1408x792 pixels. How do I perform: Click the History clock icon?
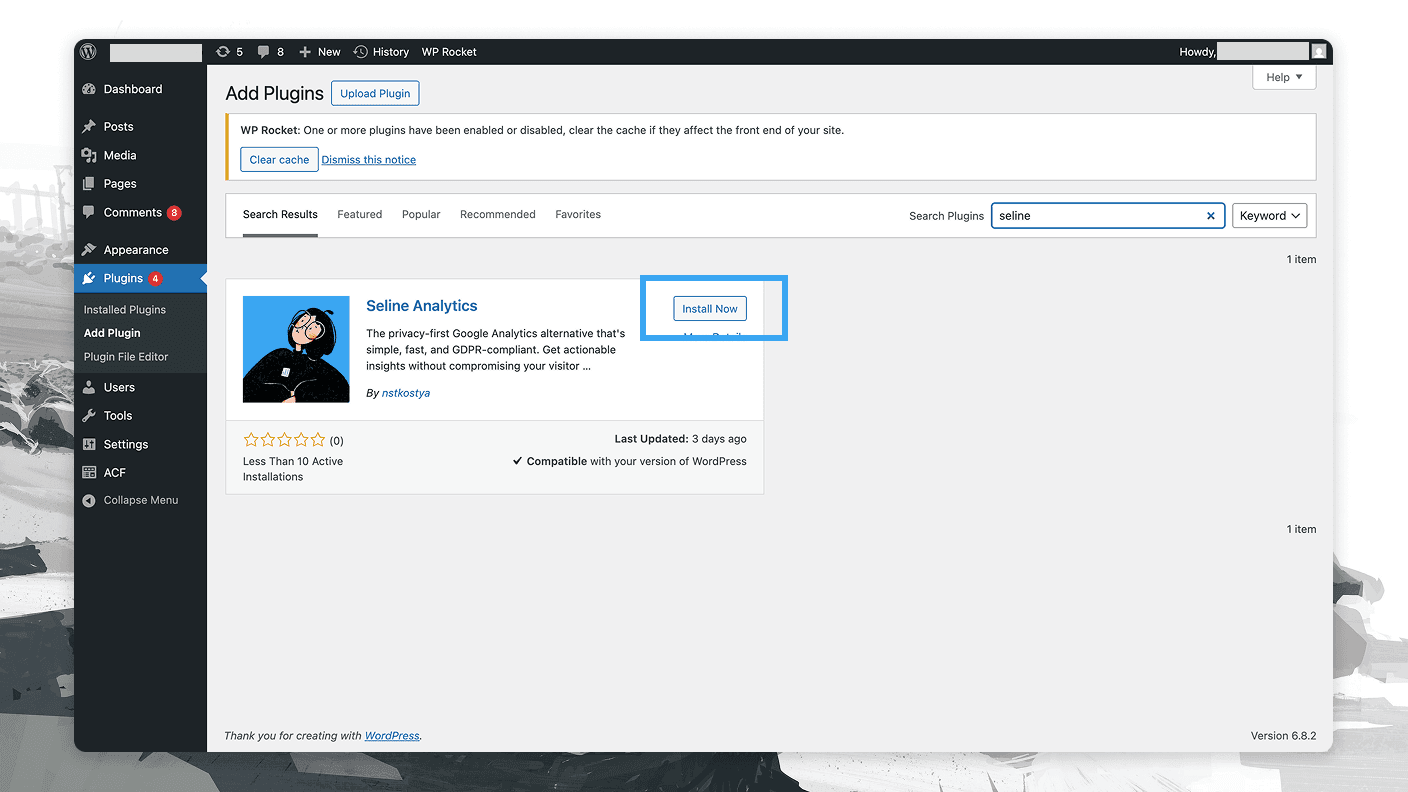(361, 52)
